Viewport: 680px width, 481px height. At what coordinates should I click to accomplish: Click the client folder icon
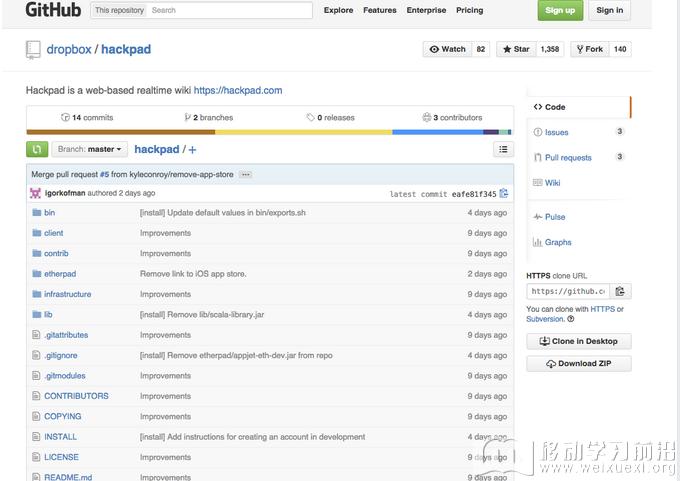37,233
